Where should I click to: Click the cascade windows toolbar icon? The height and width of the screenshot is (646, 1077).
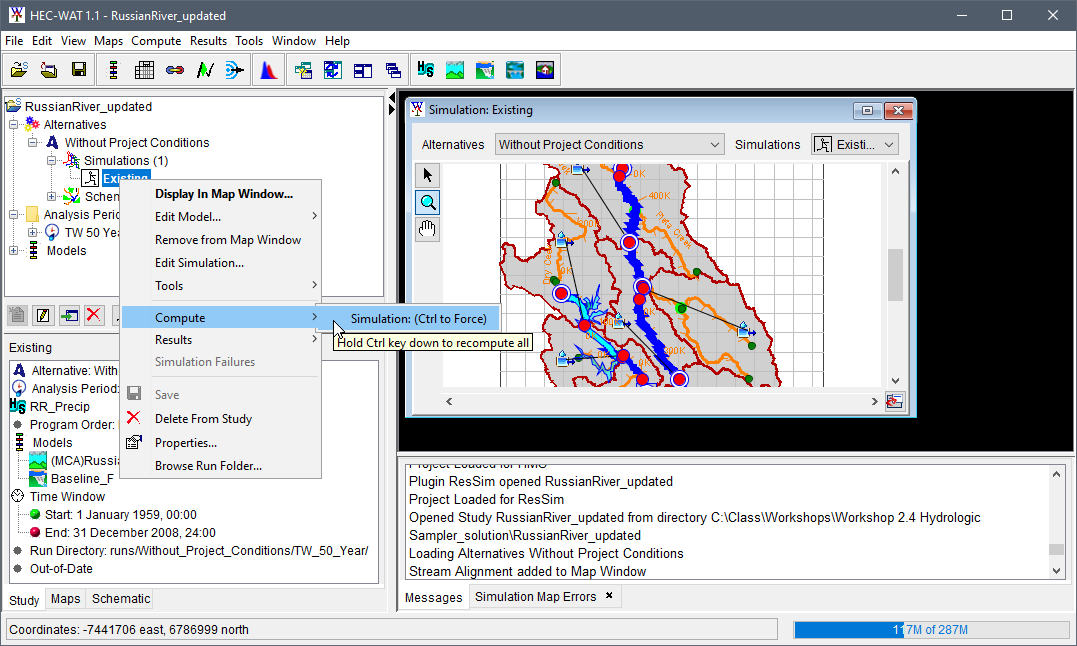(x=393, y=70)
